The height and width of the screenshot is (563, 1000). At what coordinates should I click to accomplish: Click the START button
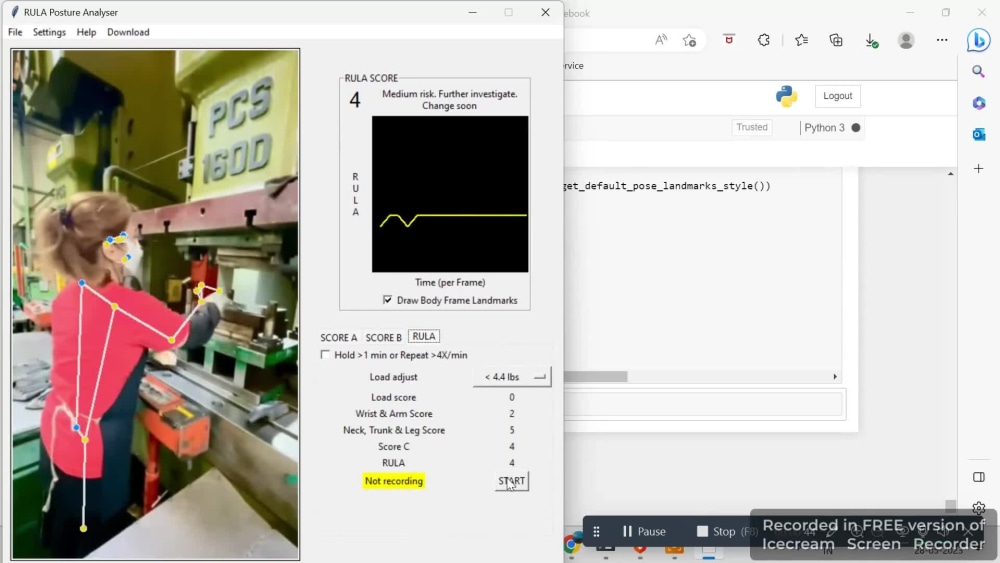pos(511,481)
